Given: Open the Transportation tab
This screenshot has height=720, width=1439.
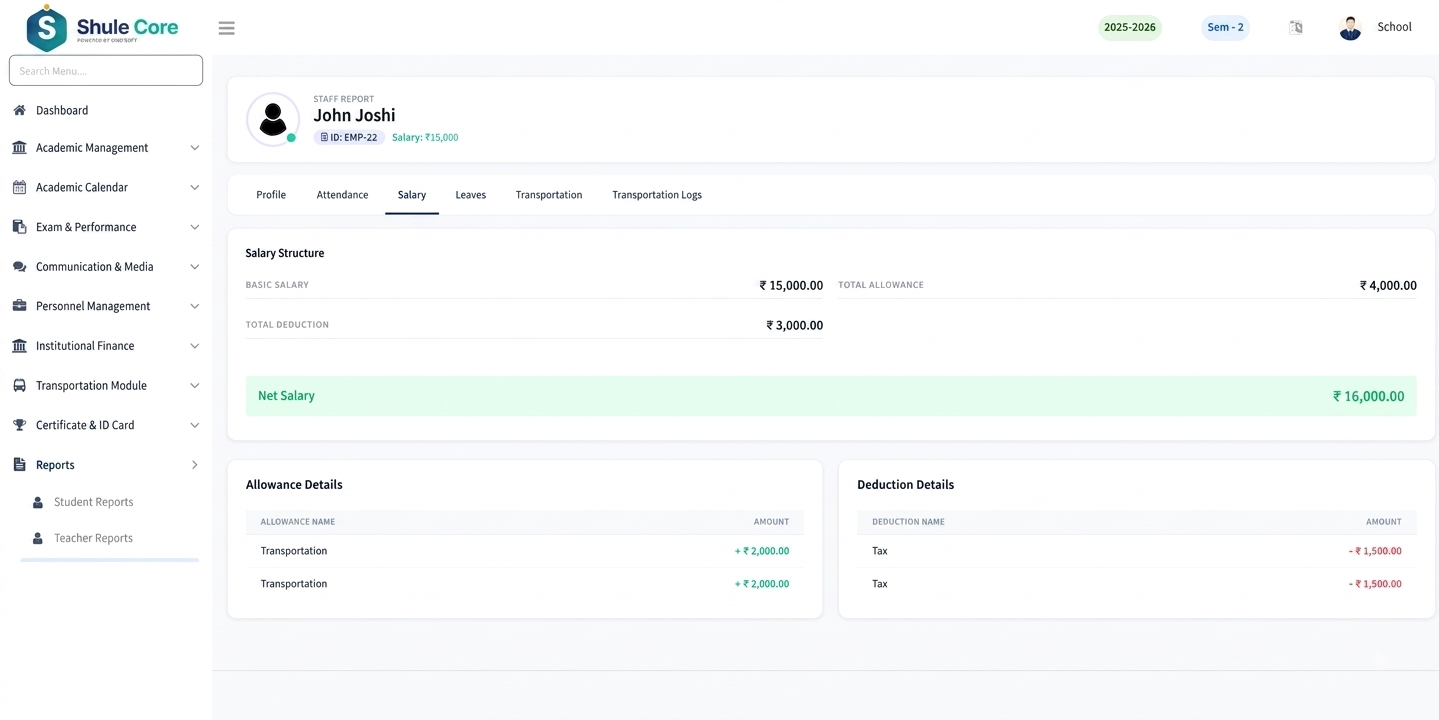Looking at the screenshot, I should tap(549, 195).
